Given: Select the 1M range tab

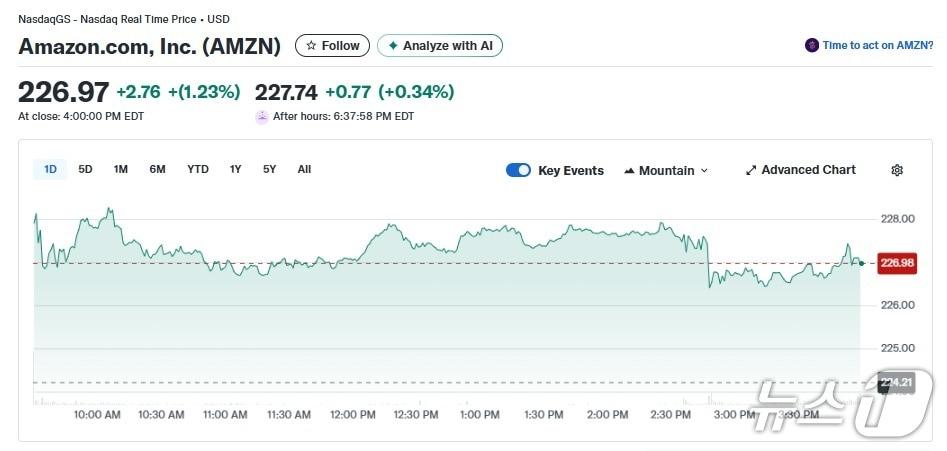Looking at the screenshot, I should [121, 170].
